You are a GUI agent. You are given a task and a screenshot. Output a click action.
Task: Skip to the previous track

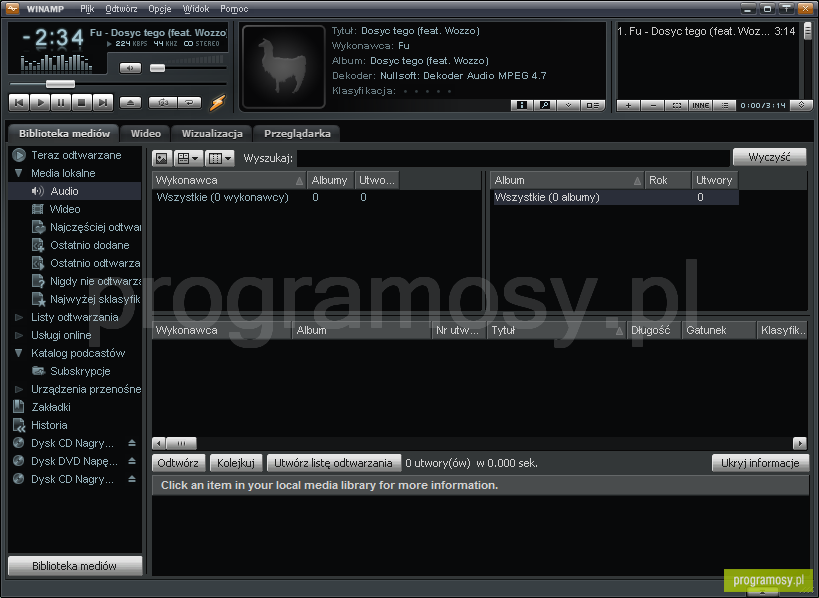[19, 102]
